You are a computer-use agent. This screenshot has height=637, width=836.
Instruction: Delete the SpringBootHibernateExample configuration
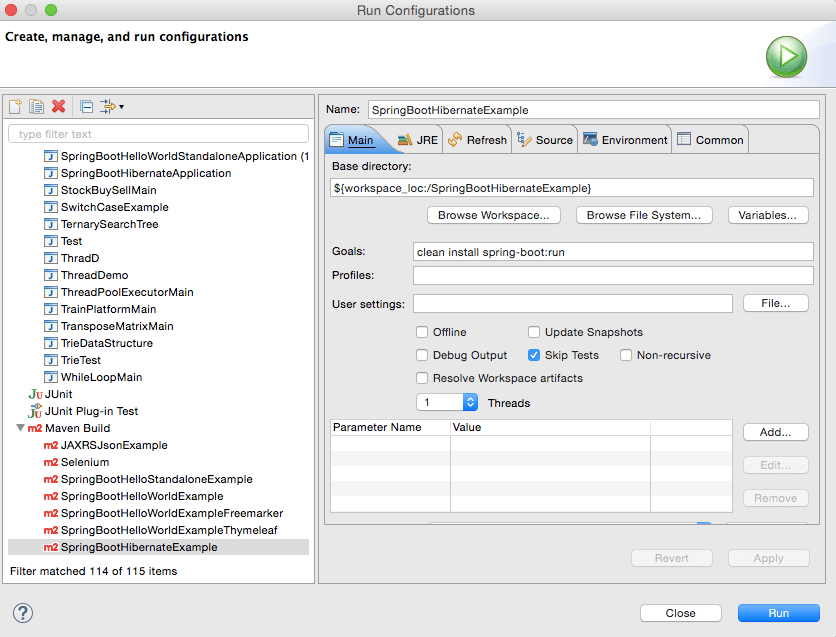pyautogui.click(x=59, y=105)
